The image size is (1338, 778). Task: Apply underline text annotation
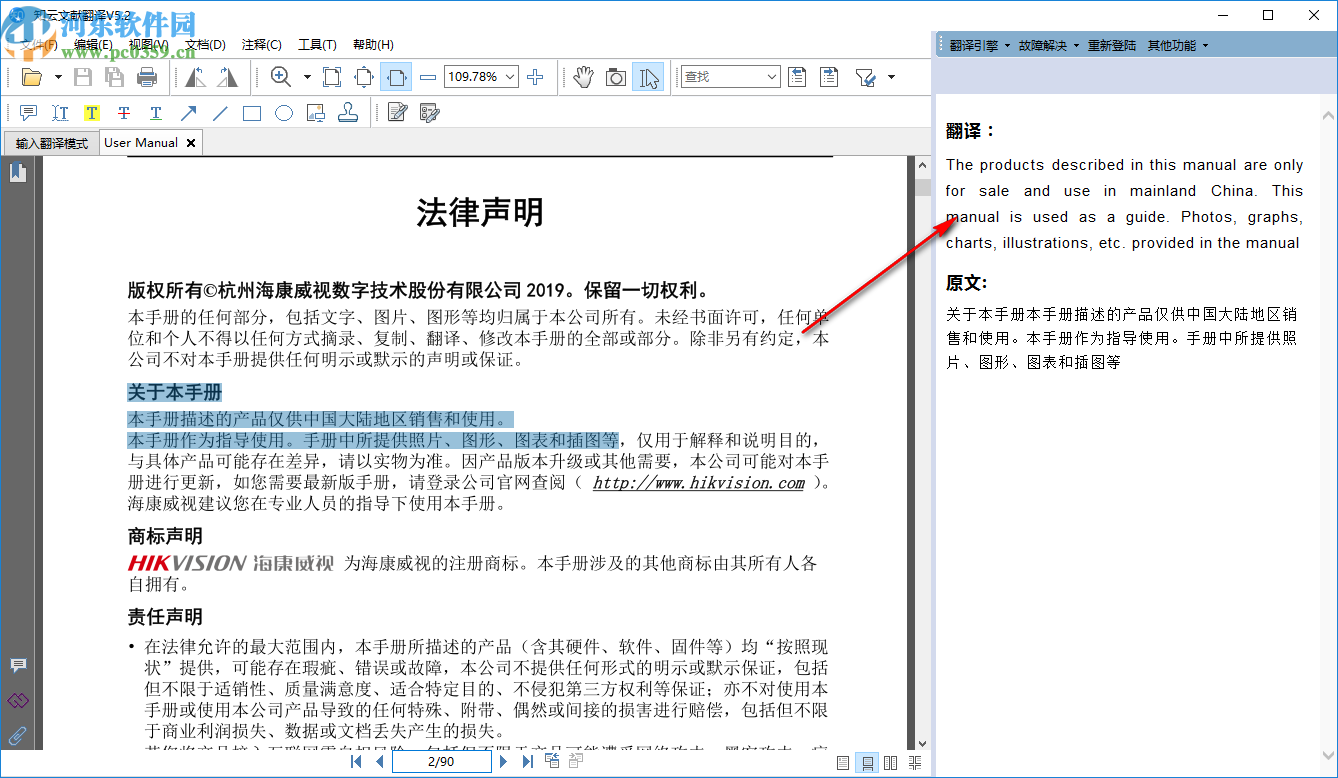click(x=156, y=113)
